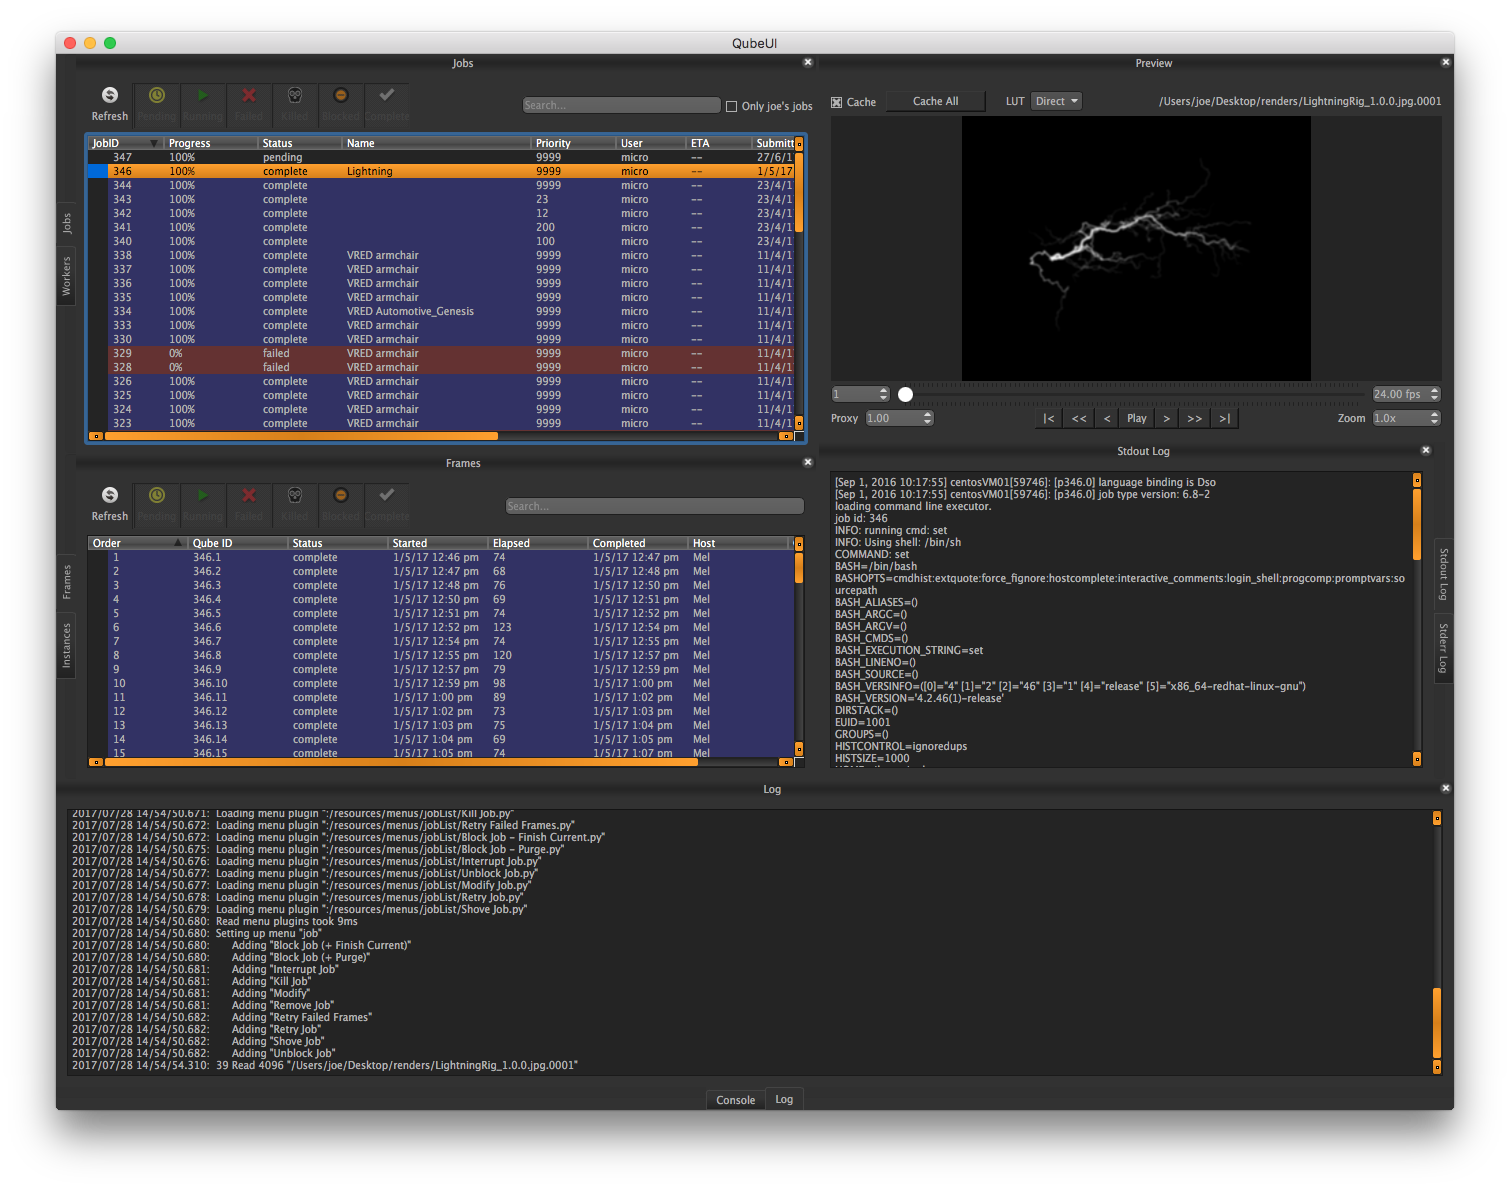Filter jobs by Failed status icon

(x=249, y=96)
